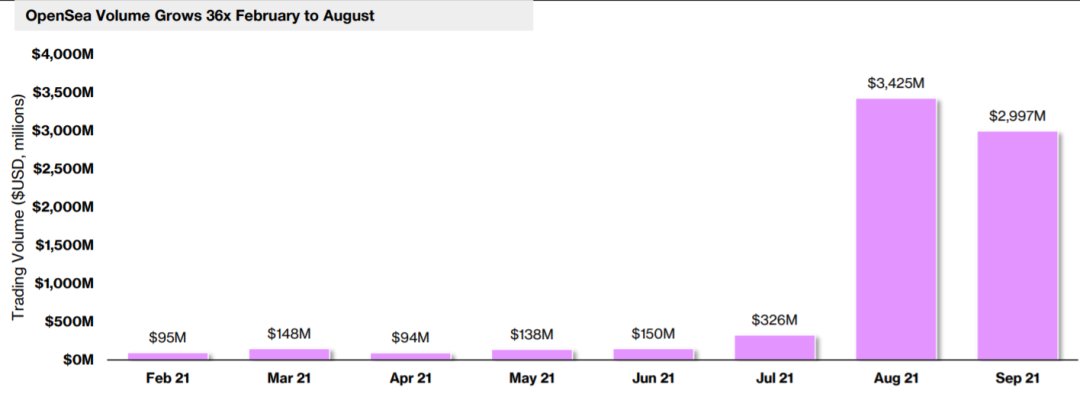Select the Jul 21 bar
Screen dimensions: 1080x394
(774, 347)
